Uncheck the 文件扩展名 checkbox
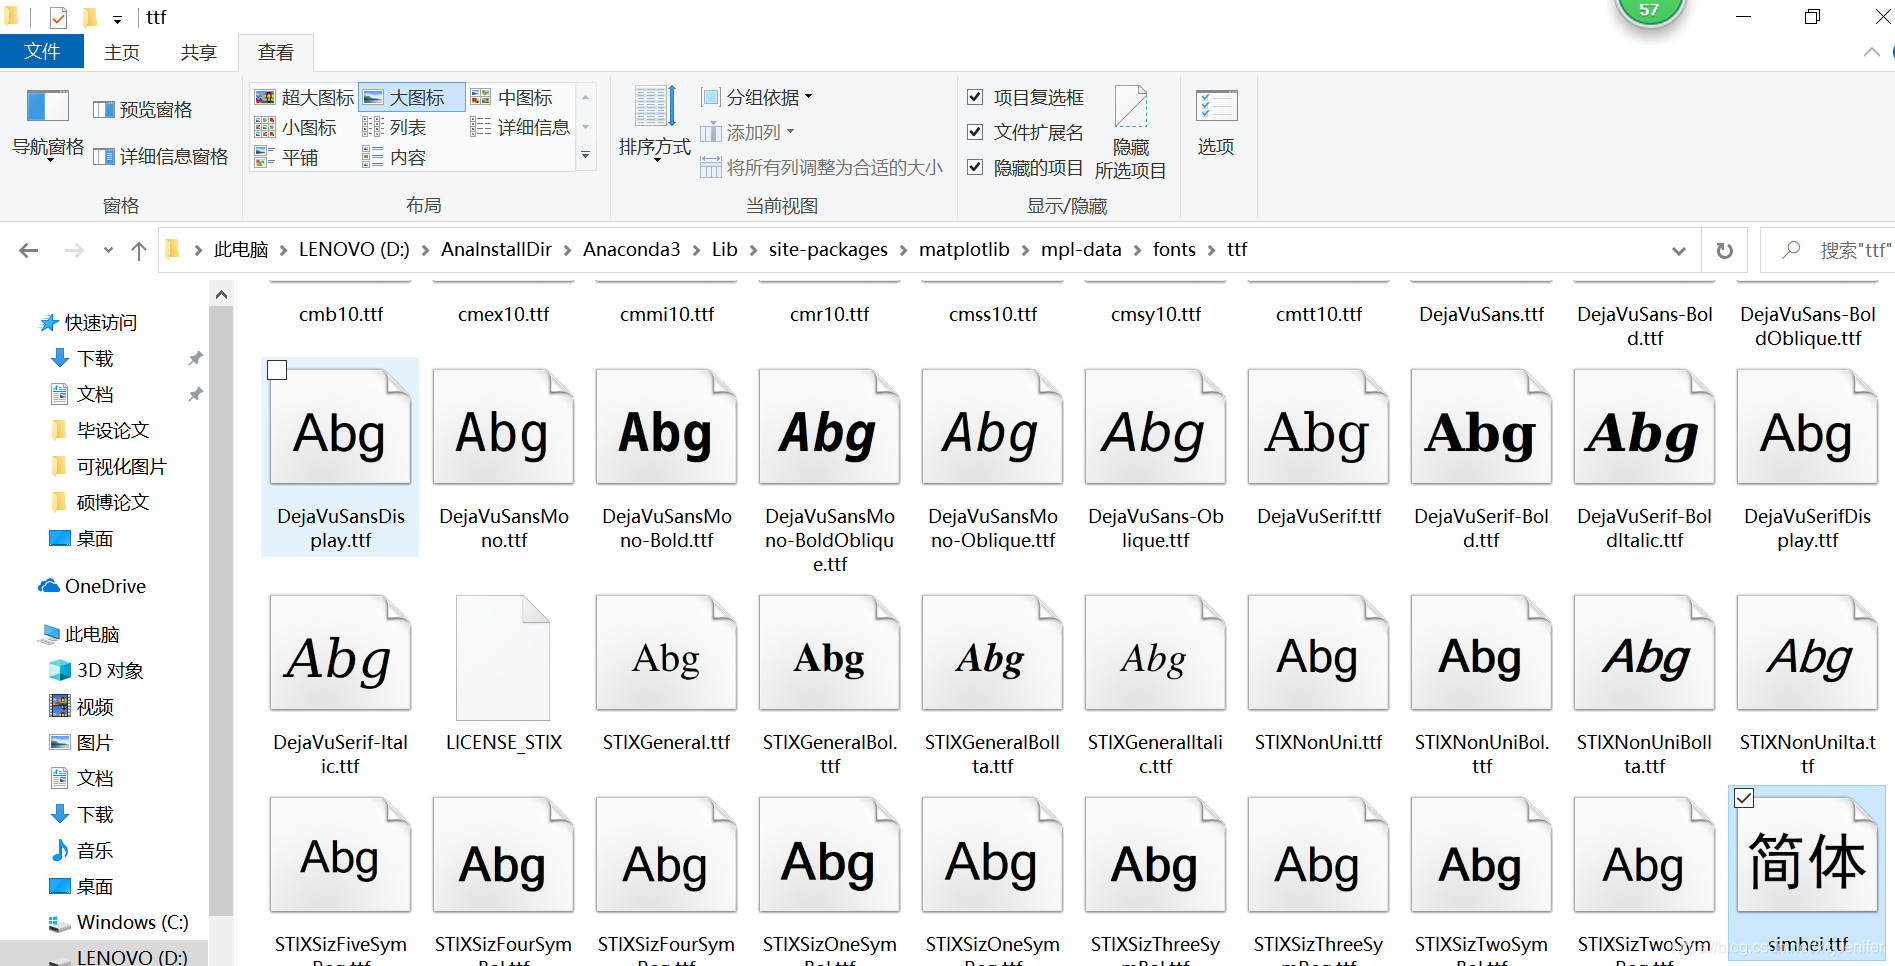The width and height of the screenshot is (1895, 966). coord(975,132)
